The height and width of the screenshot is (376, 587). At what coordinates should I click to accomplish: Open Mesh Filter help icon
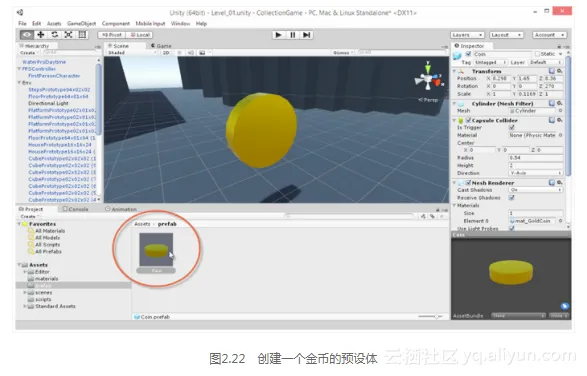coord(551,103)
